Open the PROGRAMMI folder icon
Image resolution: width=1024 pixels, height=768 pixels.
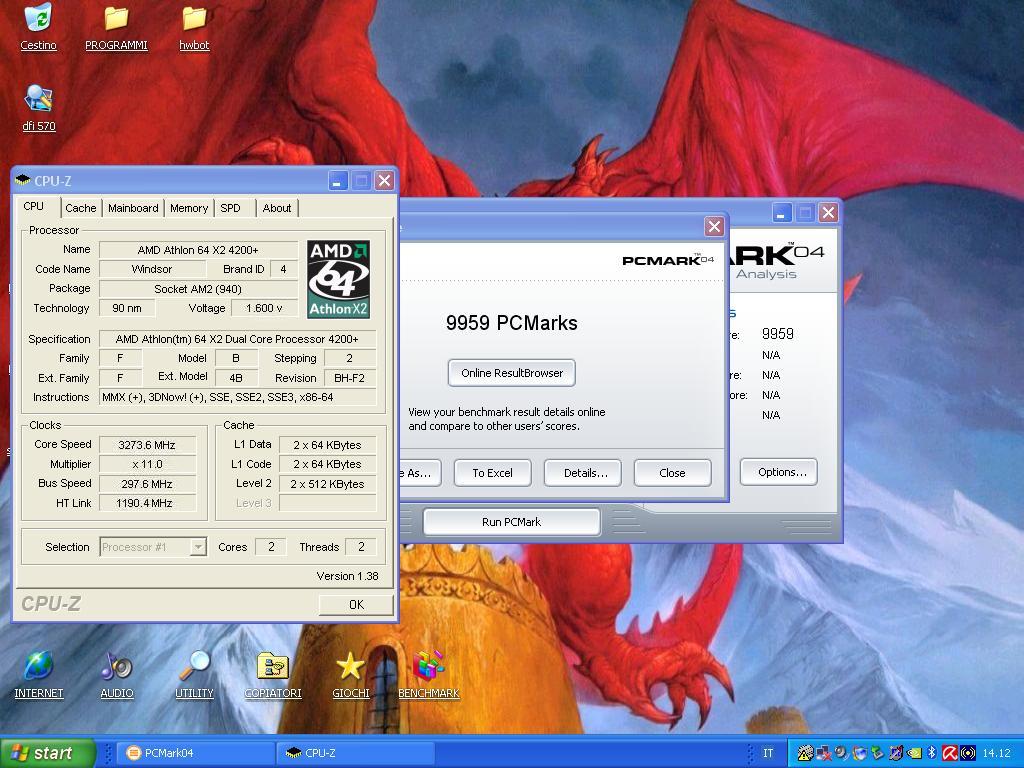coord(116,26)
